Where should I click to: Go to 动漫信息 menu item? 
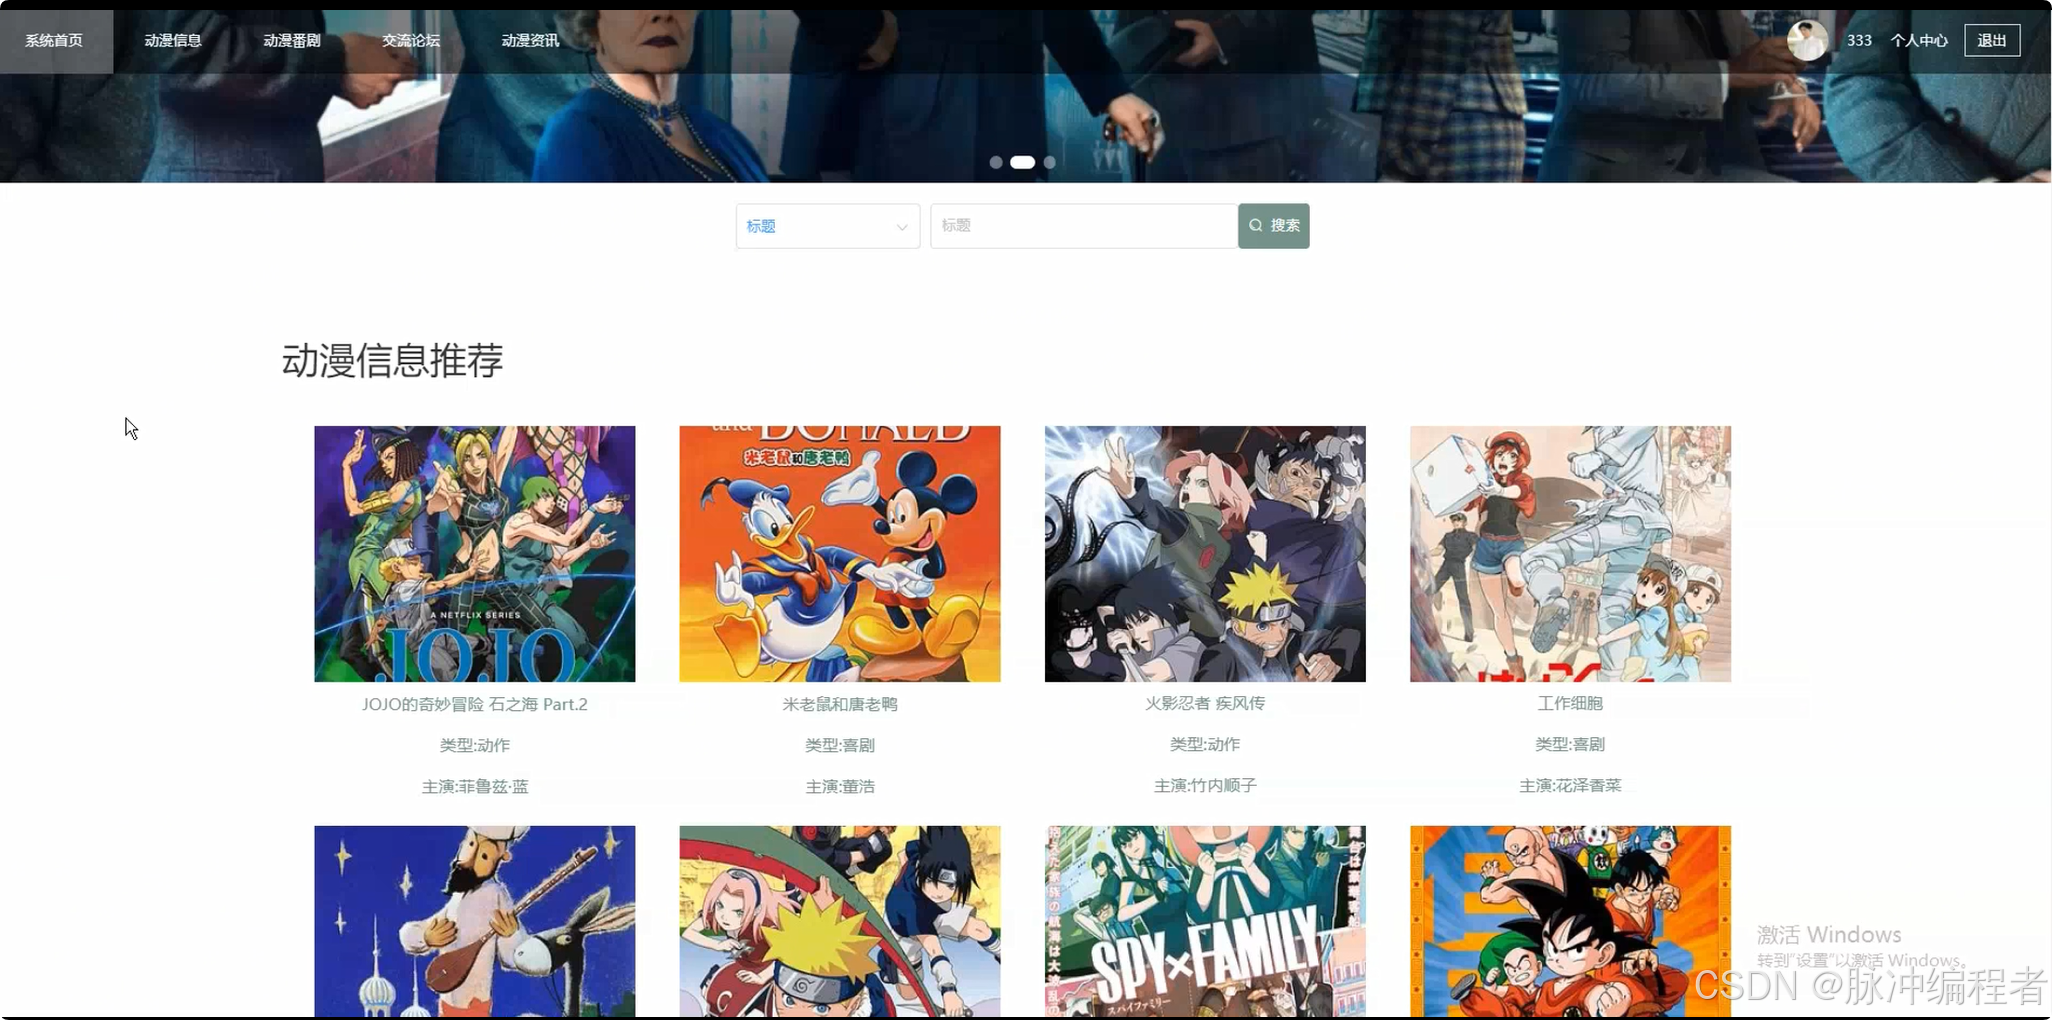173,41
